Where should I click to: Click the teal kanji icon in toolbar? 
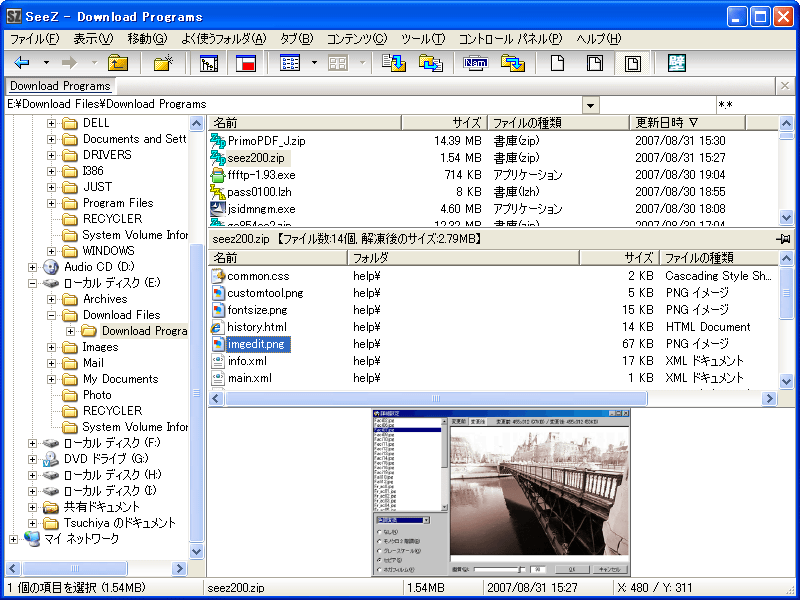pos(677,63)
